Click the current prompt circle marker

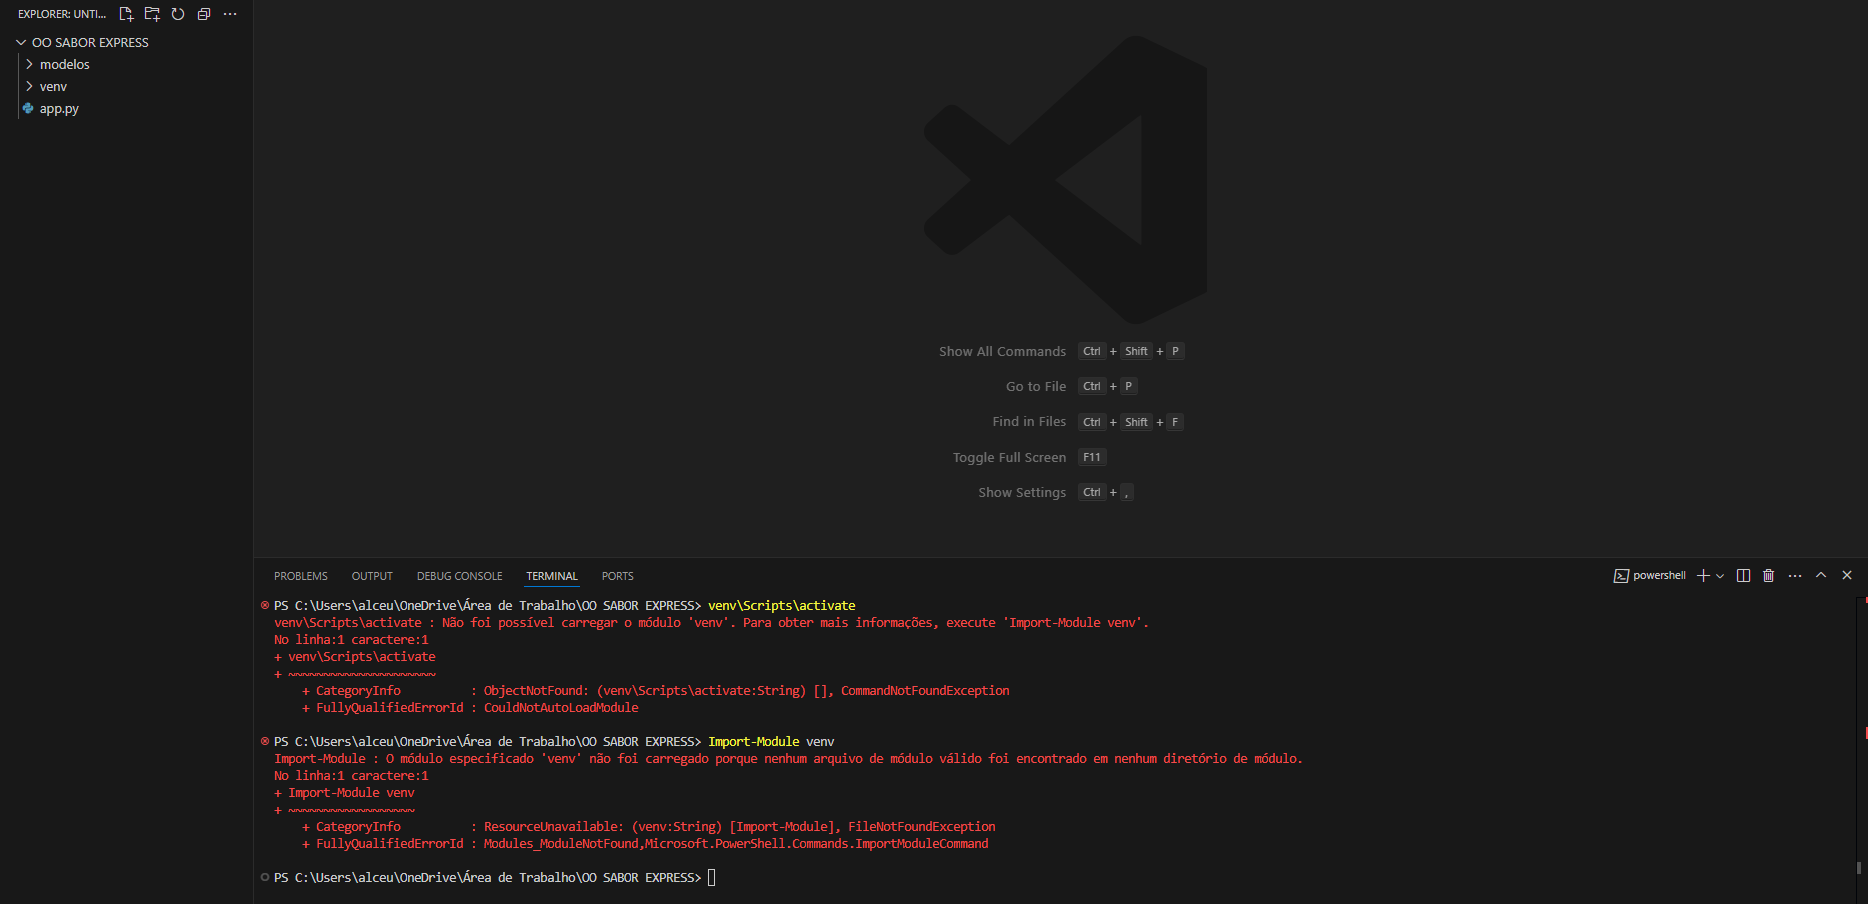point(265,877)
